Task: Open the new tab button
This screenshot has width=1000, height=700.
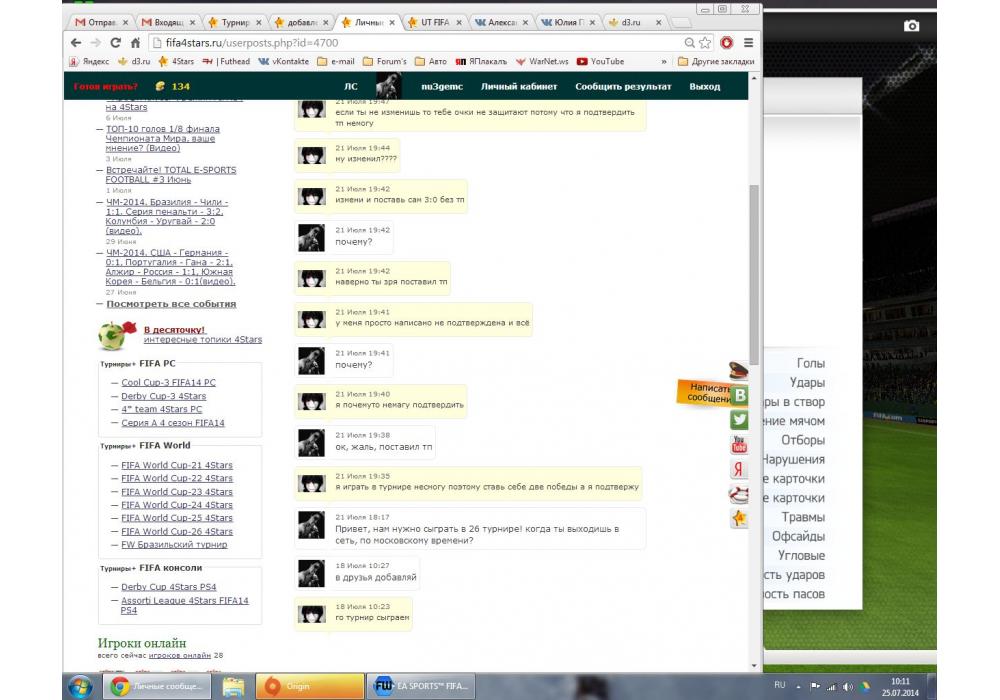Action: 681,23
